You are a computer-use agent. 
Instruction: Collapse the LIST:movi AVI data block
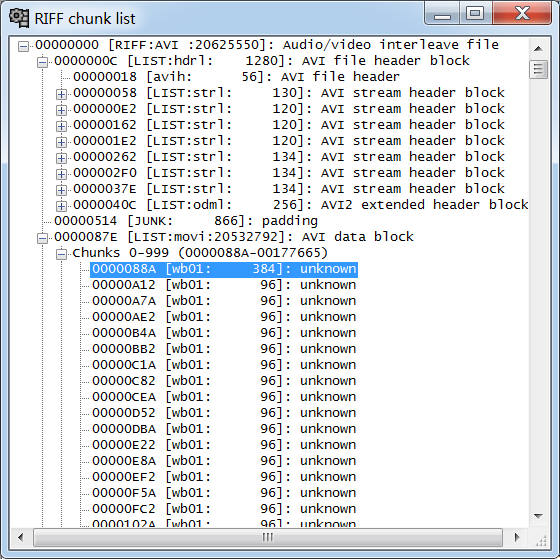[42, 238]
